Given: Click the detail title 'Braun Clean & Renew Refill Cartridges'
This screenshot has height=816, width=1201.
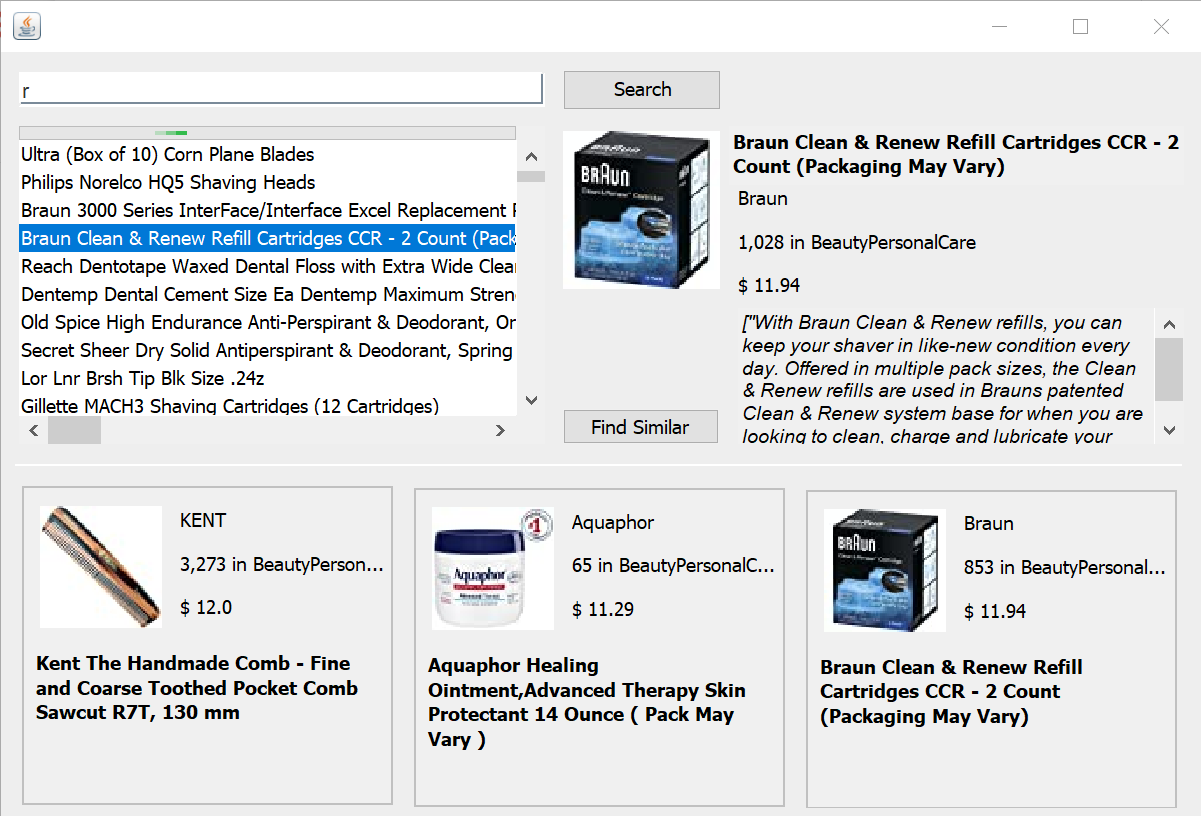Looking at the screenshot, I should coord(956,155).
